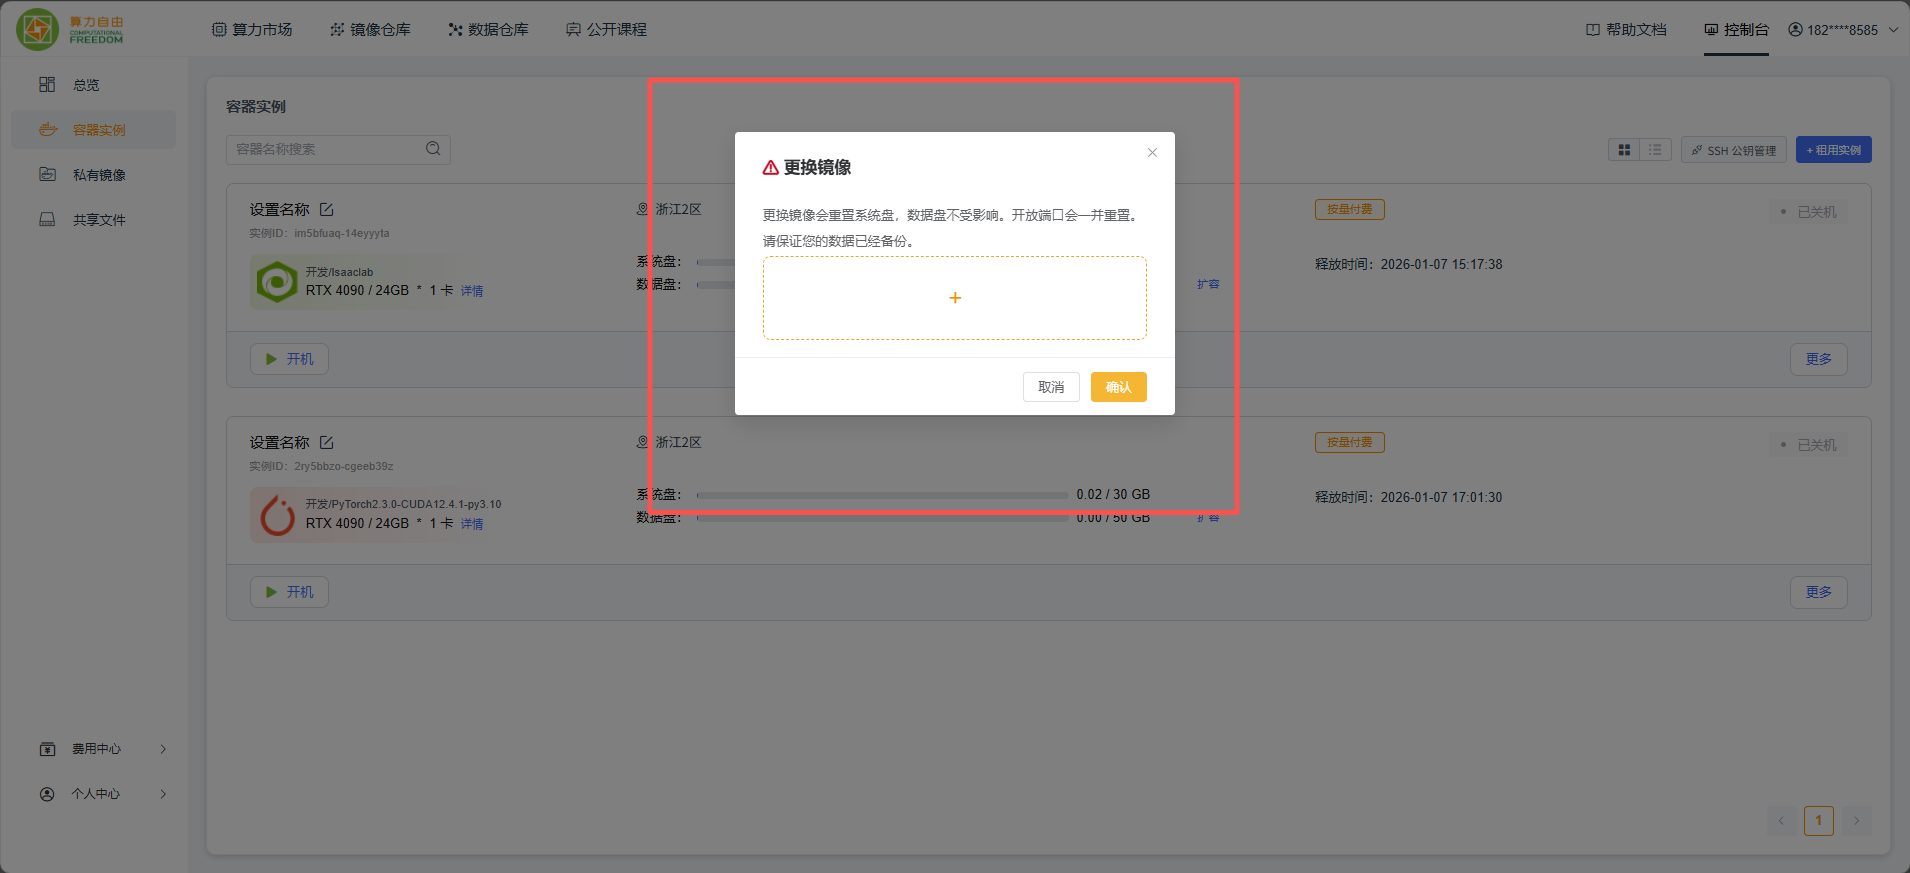Switch to list view layout icon
Image resolution: width=1910 pixels, height=873 pixels.
[x=1655, y=150]
